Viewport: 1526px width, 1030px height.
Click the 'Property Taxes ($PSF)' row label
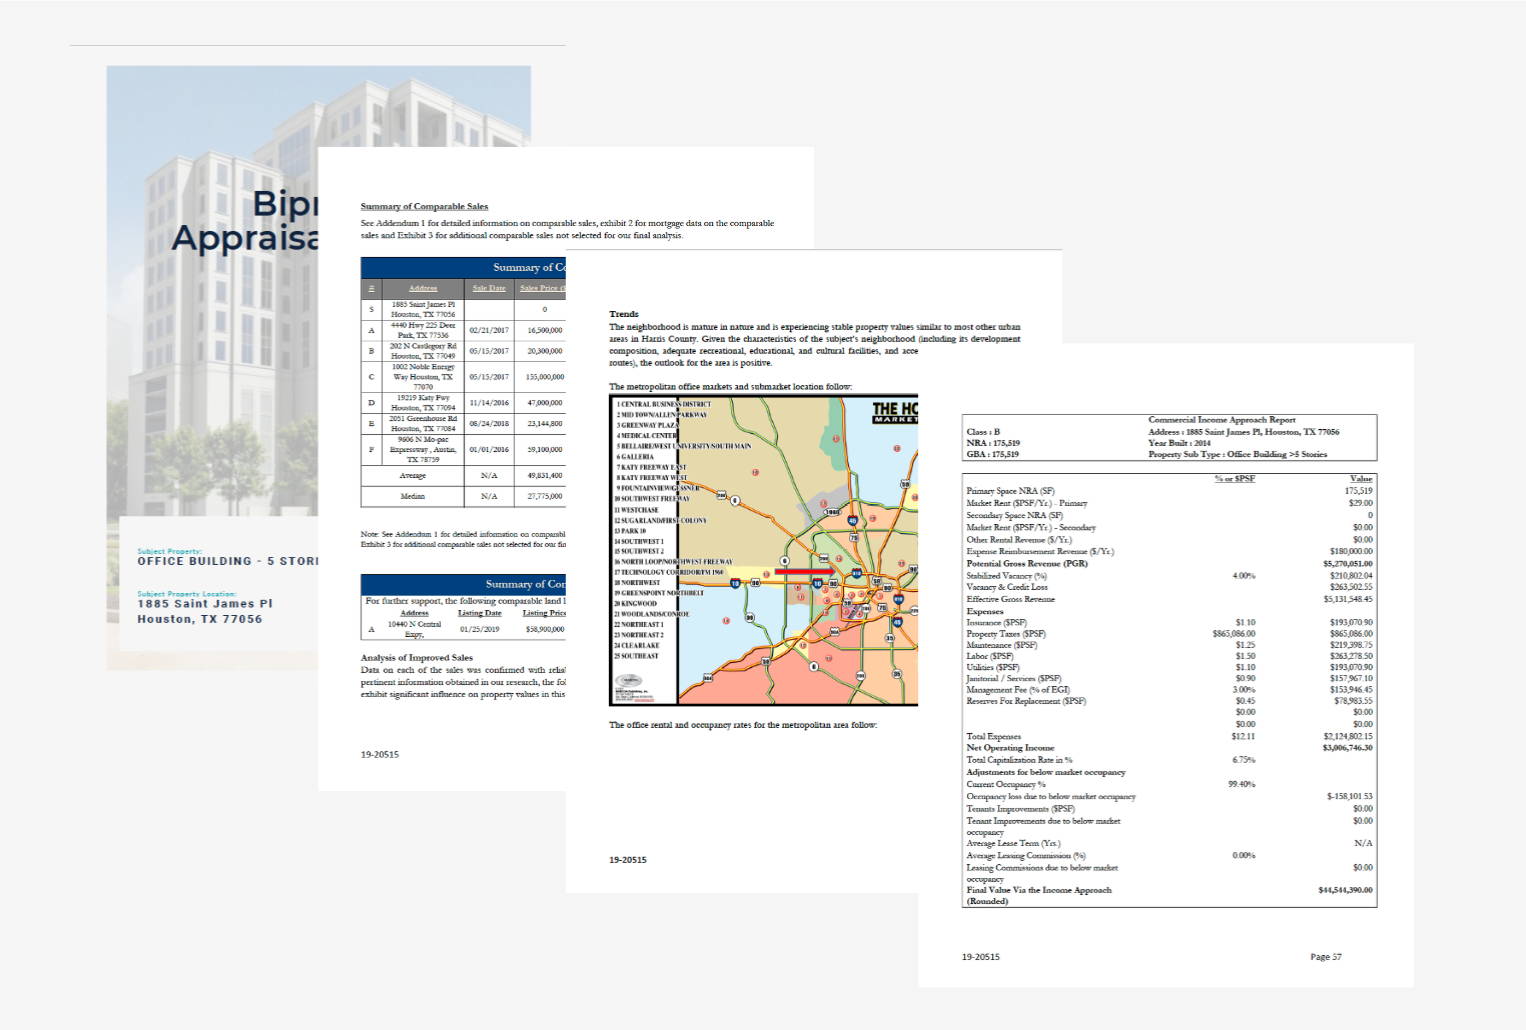[x=1006, y=634]
